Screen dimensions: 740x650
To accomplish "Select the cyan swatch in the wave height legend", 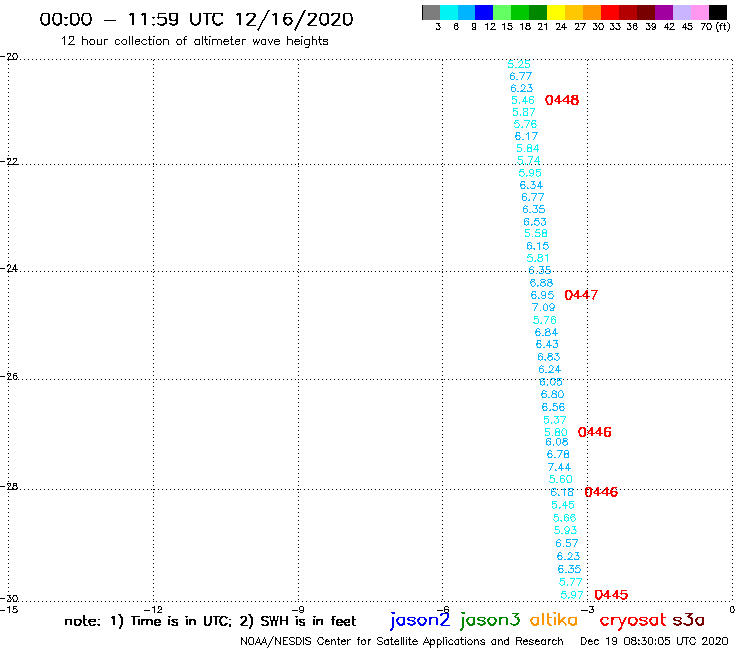I will (449, 12).
